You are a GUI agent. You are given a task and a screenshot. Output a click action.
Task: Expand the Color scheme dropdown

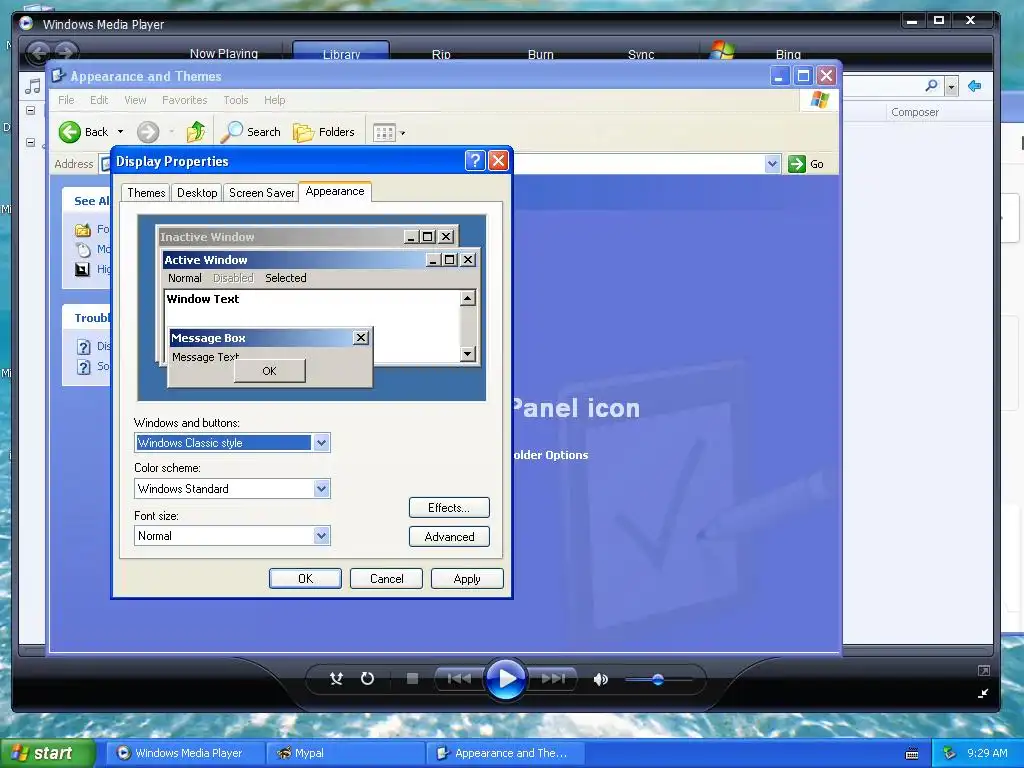point(321,488)
